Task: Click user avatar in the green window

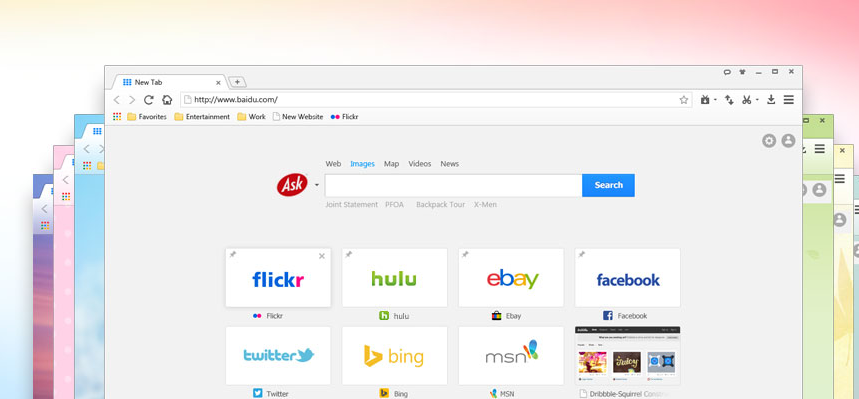Action: [x=819, y=190]
